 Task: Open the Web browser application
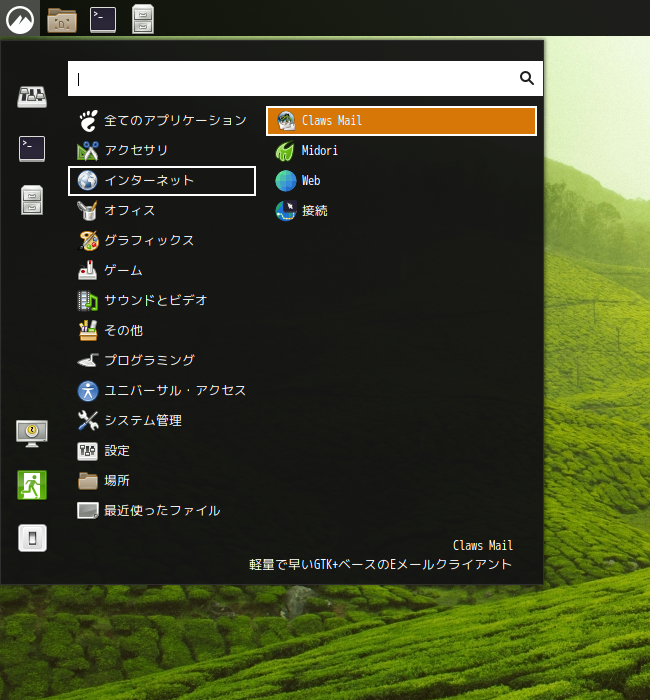coord(401,181)
